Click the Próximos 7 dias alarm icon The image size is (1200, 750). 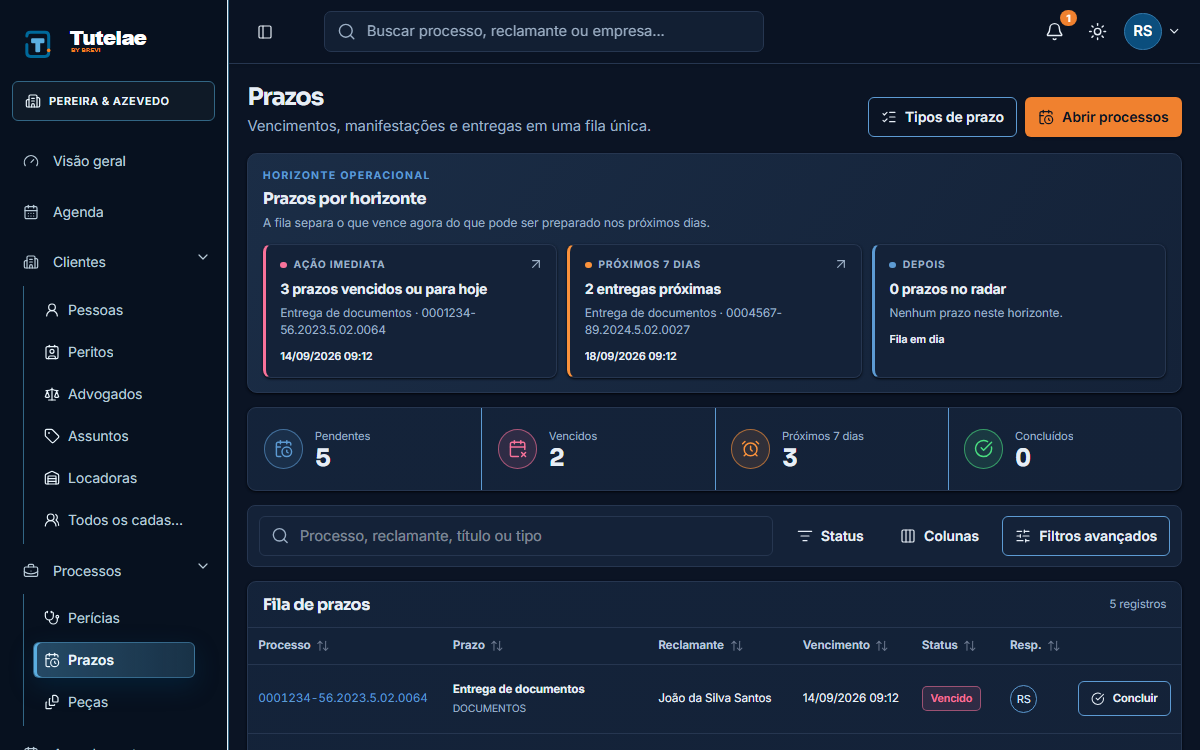751,449
